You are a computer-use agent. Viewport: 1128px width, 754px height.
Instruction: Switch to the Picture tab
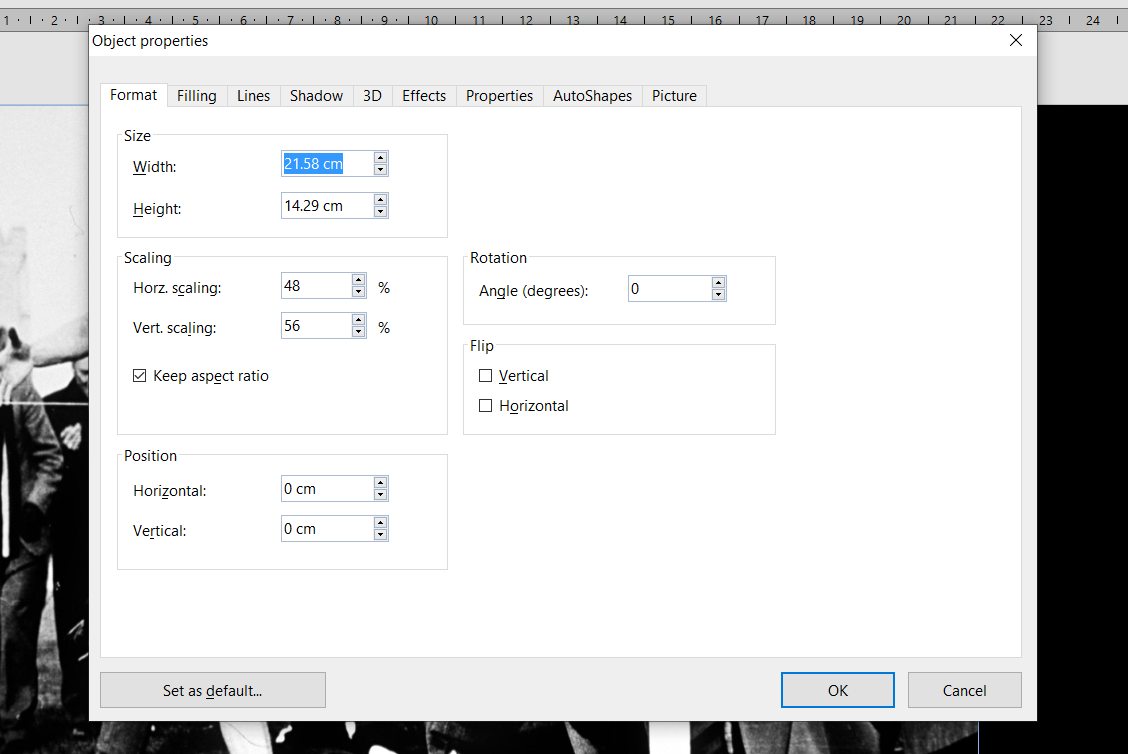(x=674, y=96)
